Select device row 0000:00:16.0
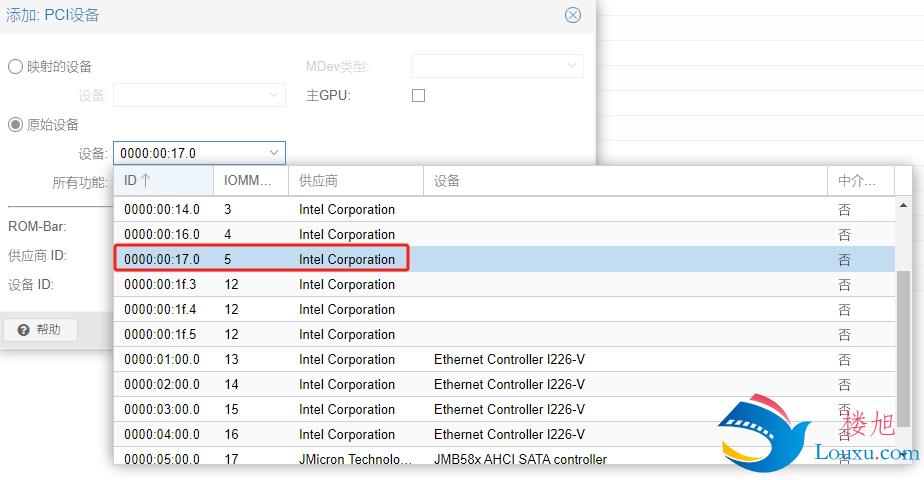The image size is (924, 480). 504,234
